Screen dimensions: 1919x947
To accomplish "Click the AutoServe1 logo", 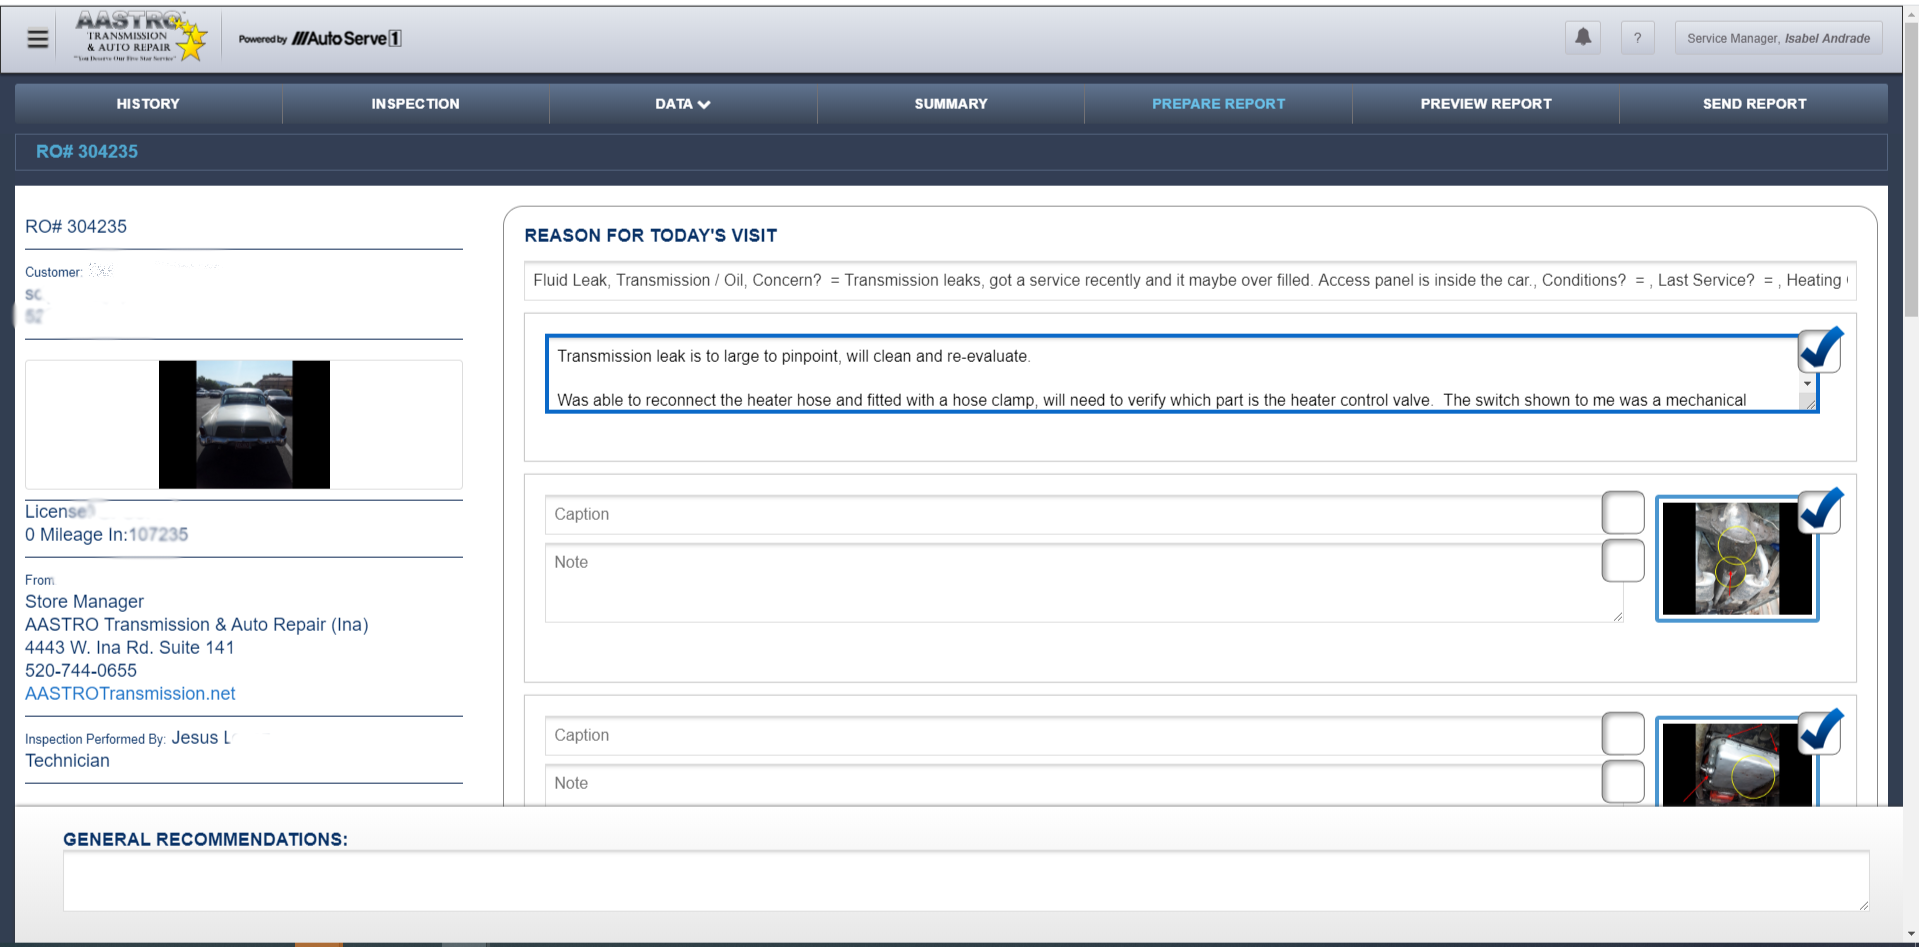I will coord(320,39).
